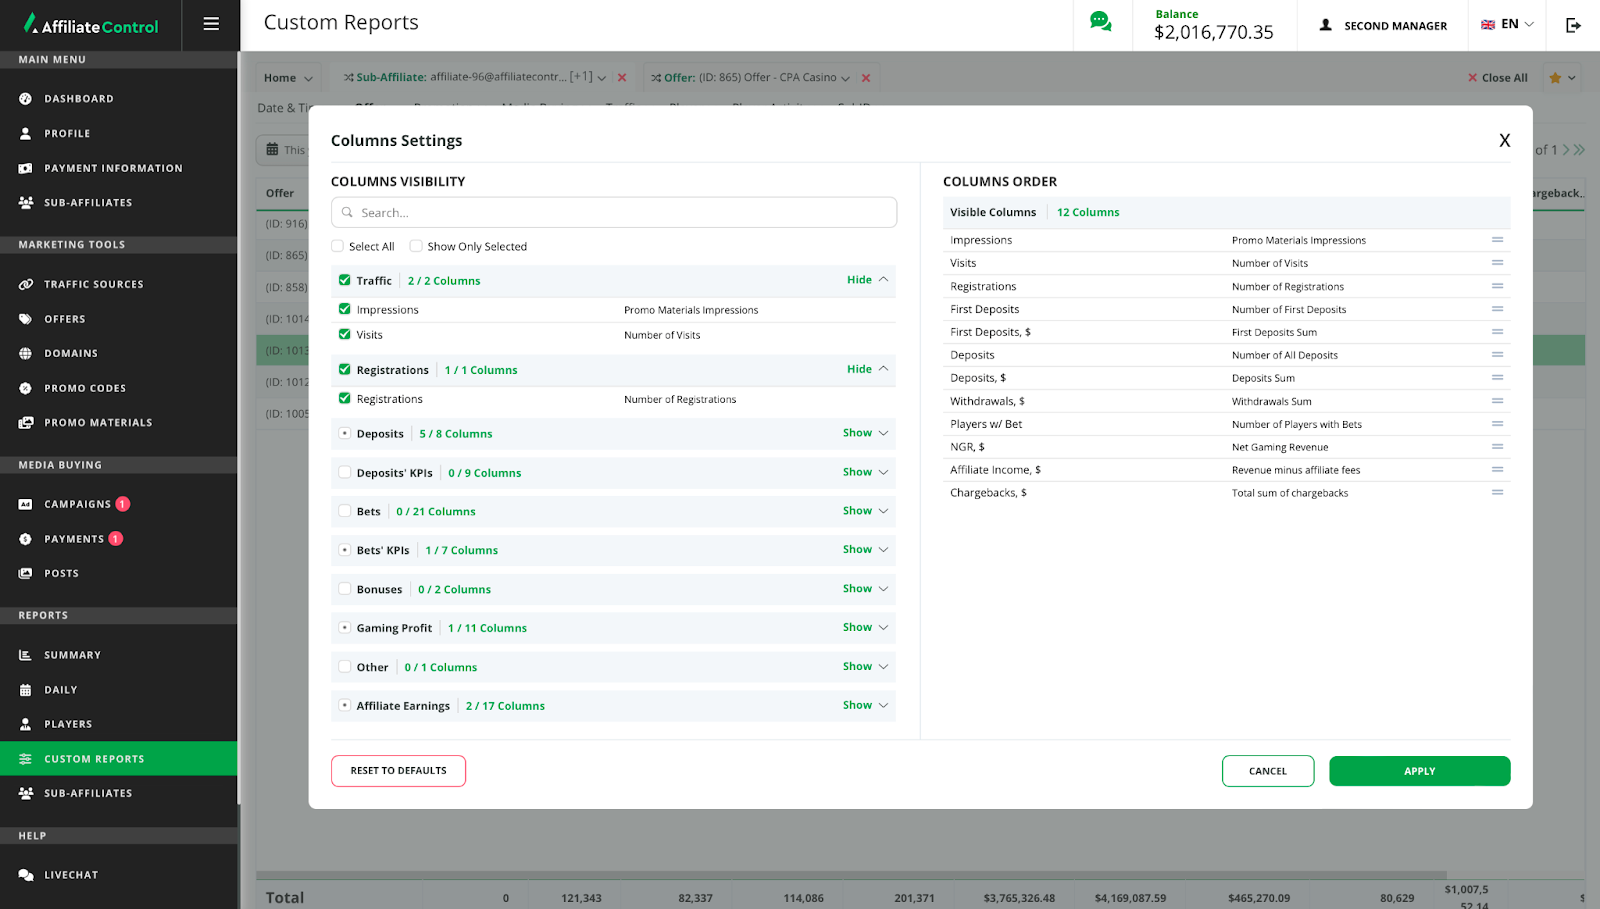
Task: Check the Bonuses group checkbox
Action: click(x=345, y=589)
